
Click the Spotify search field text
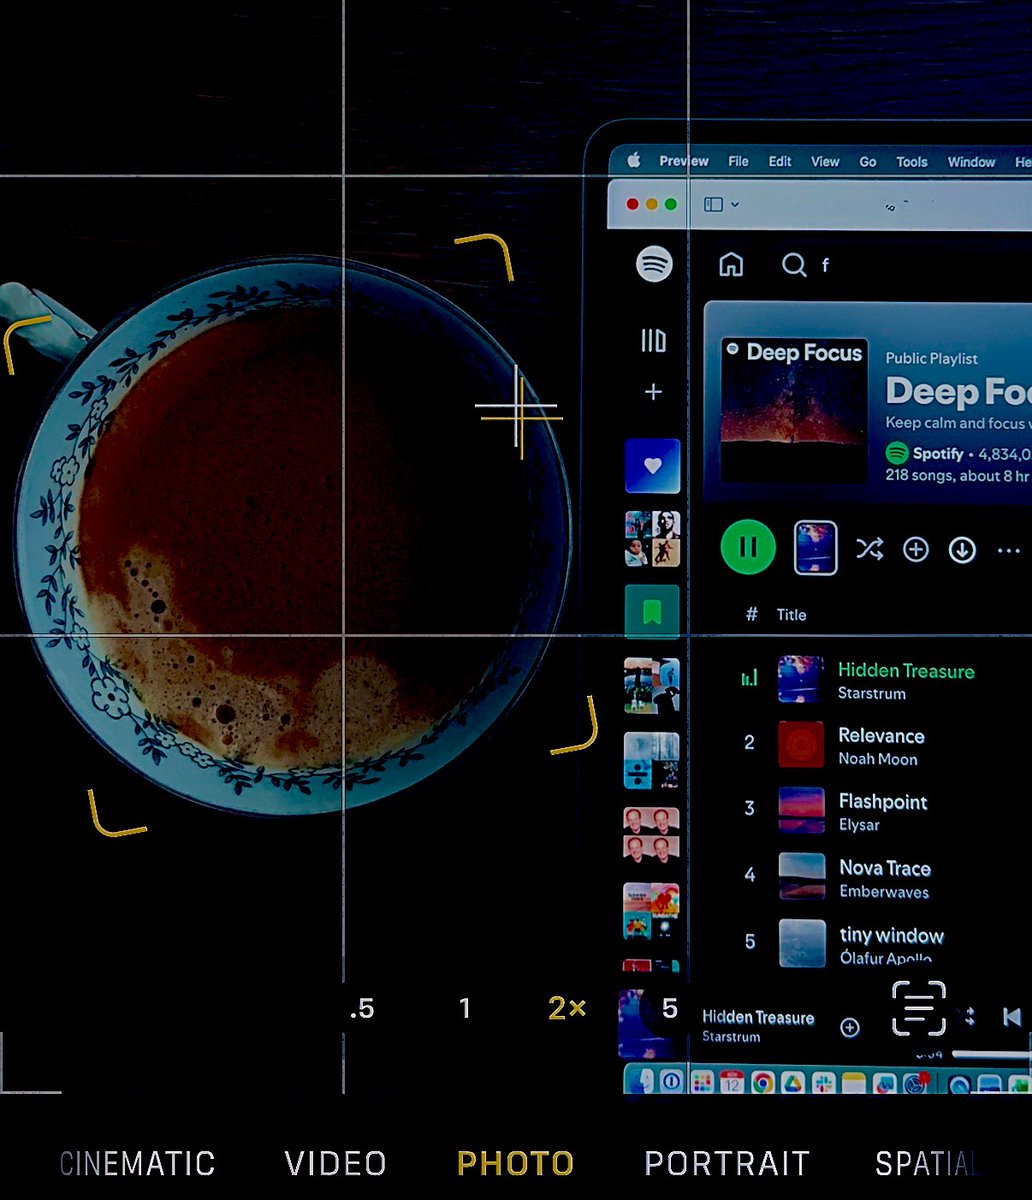pos(826,266)
